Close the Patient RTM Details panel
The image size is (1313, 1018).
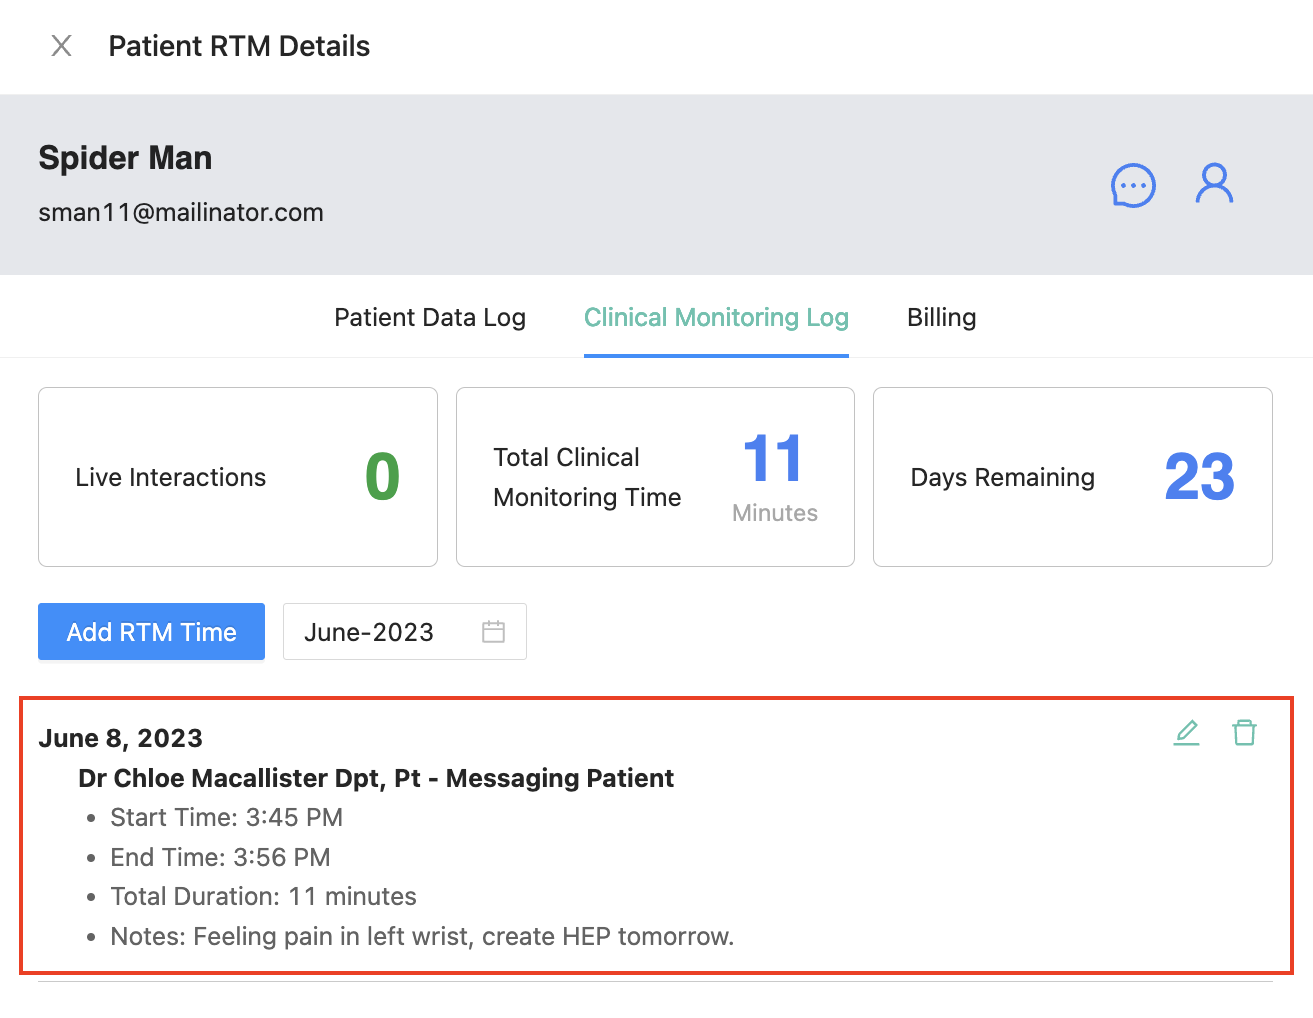pyautogui.click(x=61, y=46)
